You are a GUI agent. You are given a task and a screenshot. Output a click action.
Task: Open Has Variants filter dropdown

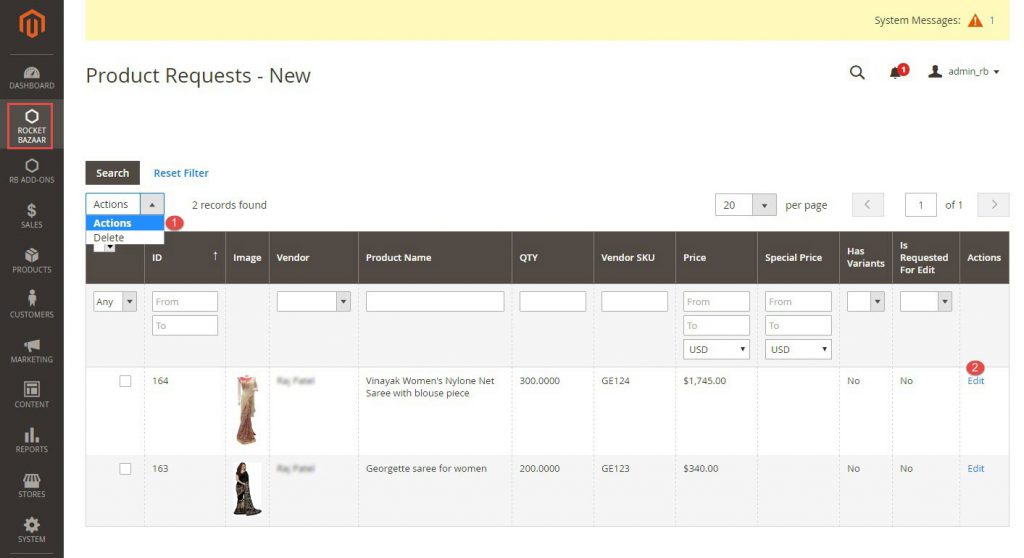865,301
